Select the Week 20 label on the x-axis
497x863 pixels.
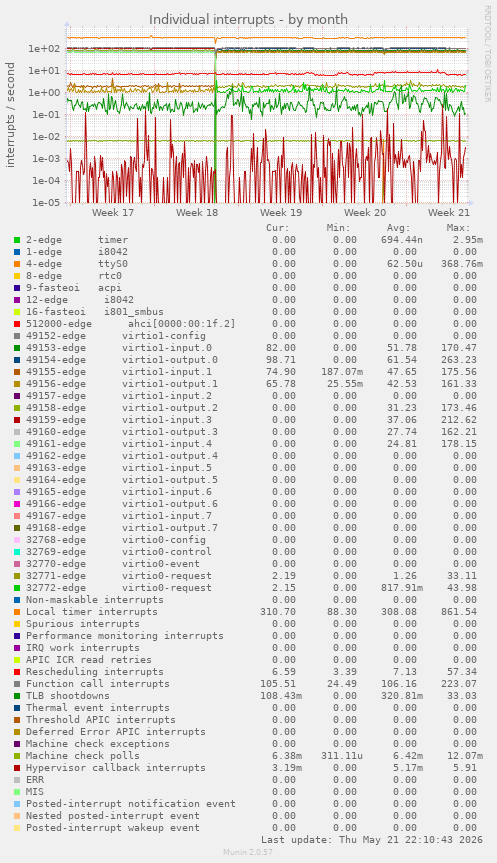(x=365, y=212)
